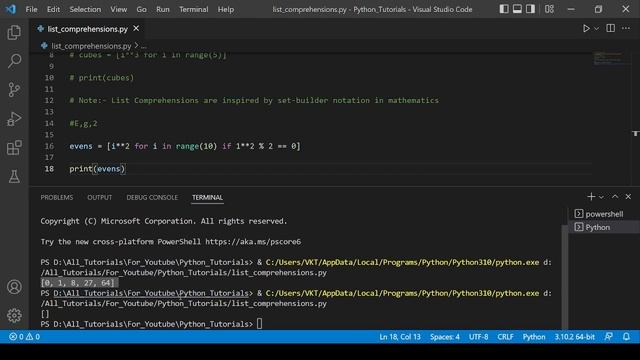Toggle the primary side bar layout icon
Viewport: 640px width, 360px height.
[504, 9]
